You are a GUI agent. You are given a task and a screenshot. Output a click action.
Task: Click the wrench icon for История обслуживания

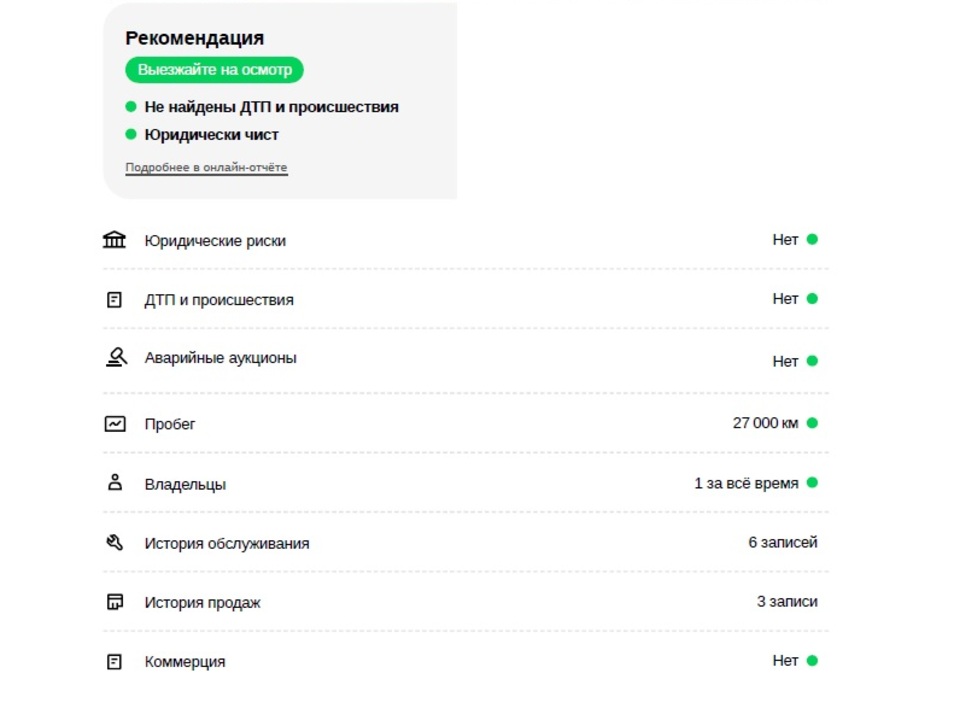114,542
